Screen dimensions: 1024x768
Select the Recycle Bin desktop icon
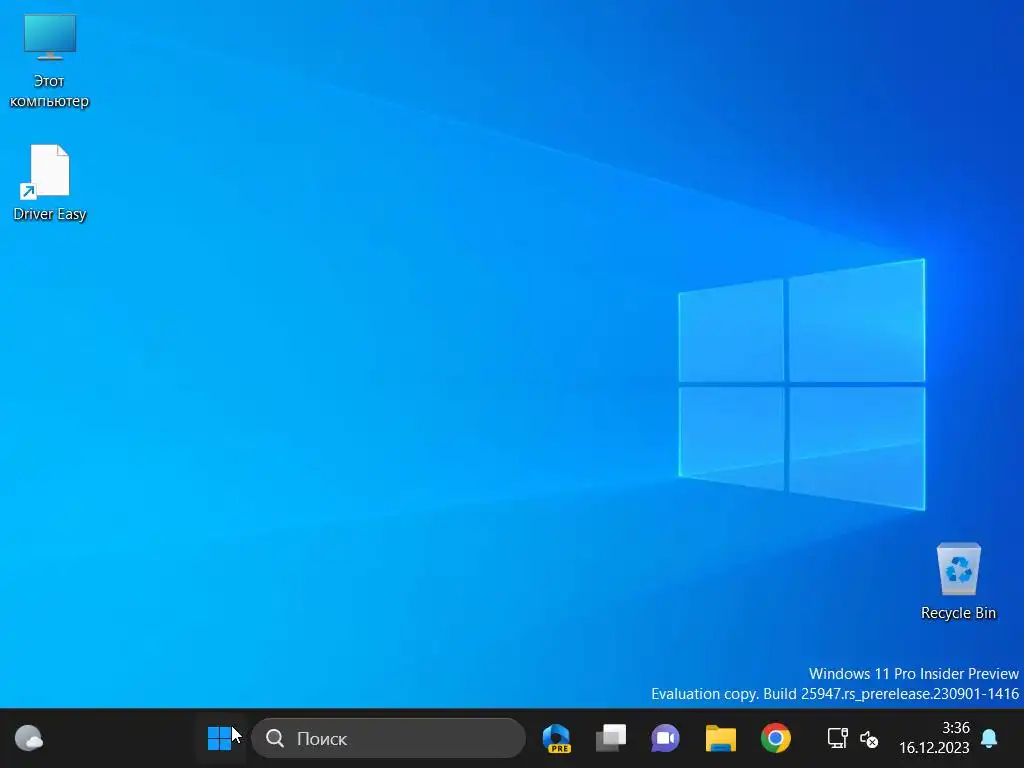tap(958, 581)
